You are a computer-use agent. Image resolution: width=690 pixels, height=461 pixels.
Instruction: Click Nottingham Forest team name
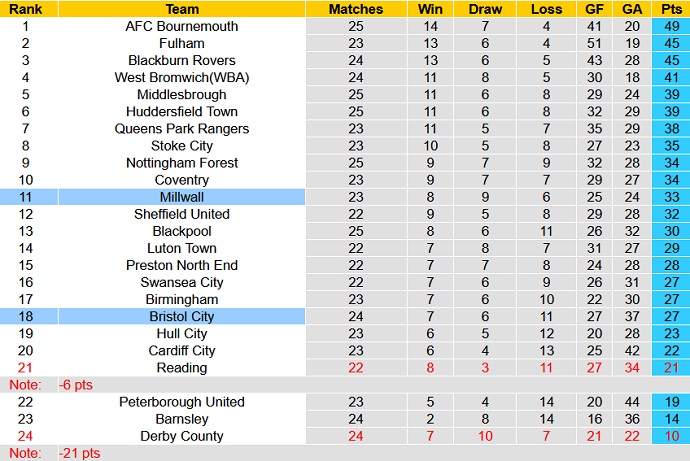tap(181, 163)
